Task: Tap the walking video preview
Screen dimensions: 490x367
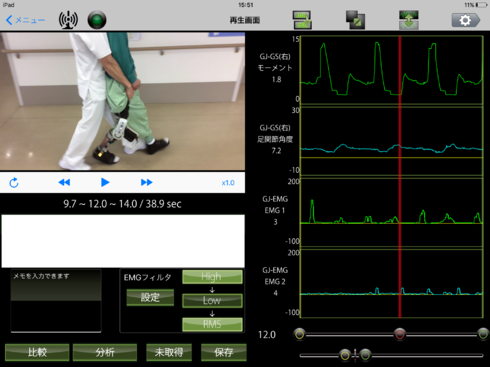Action: pyautogui.click(x=122, y=101)
